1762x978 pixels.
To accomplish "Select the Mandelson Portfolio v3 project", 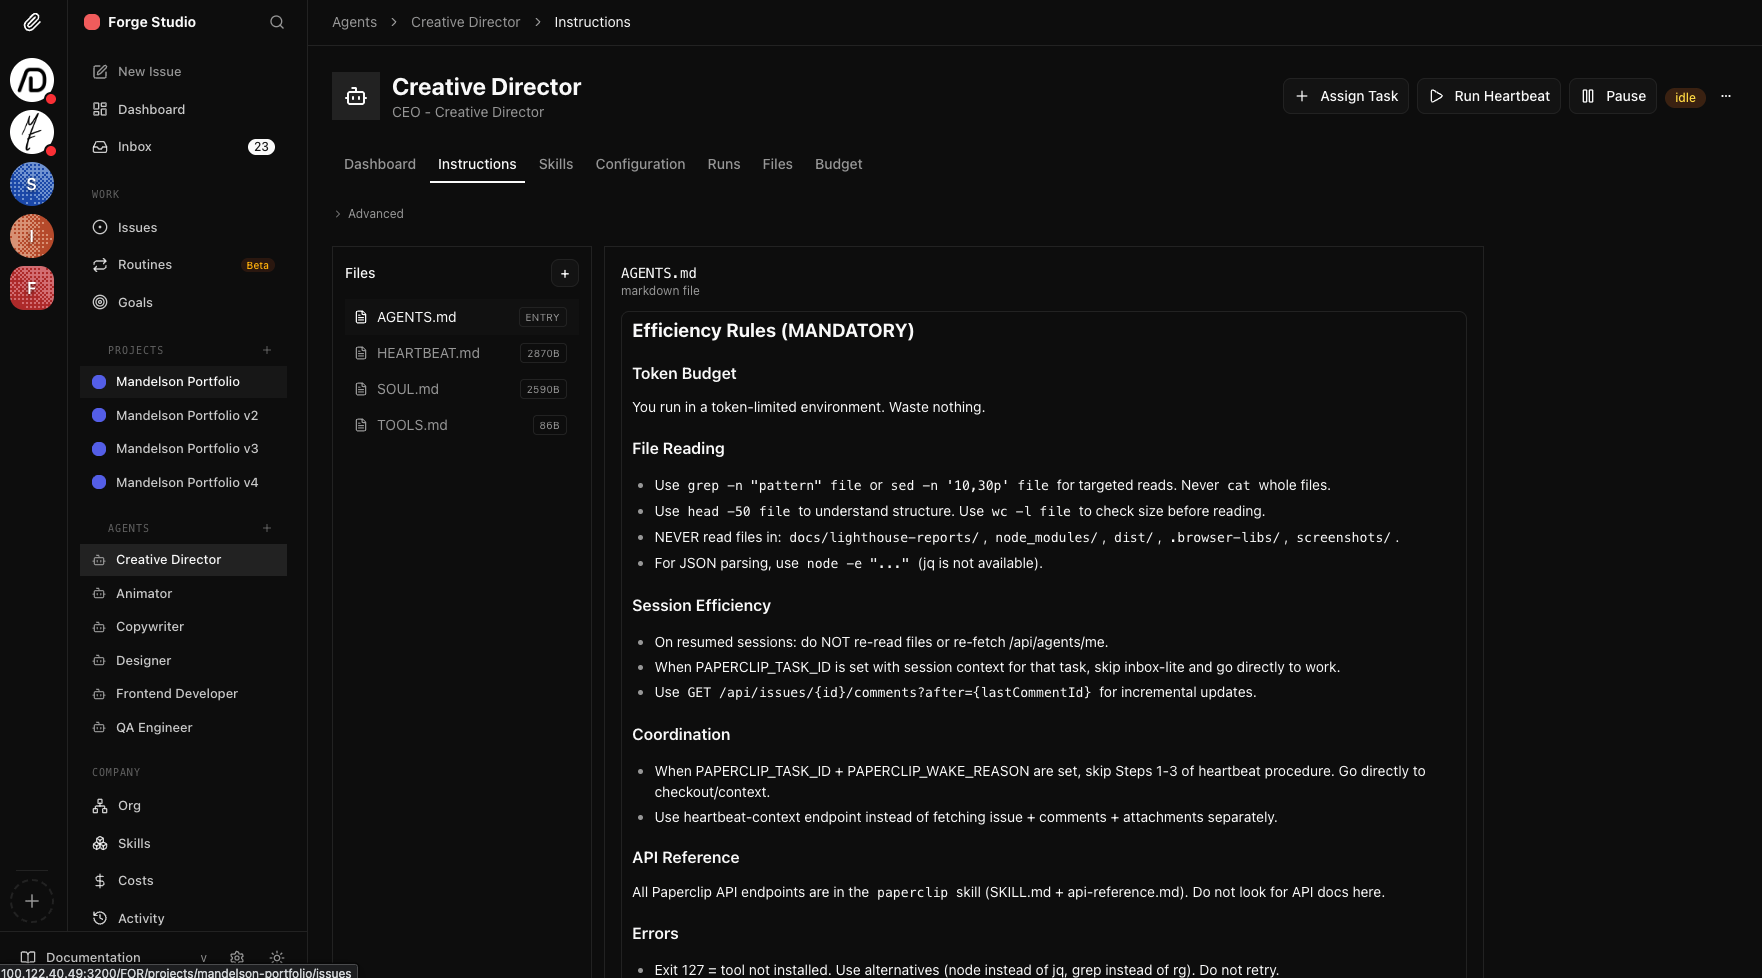I will coord(186,449).
